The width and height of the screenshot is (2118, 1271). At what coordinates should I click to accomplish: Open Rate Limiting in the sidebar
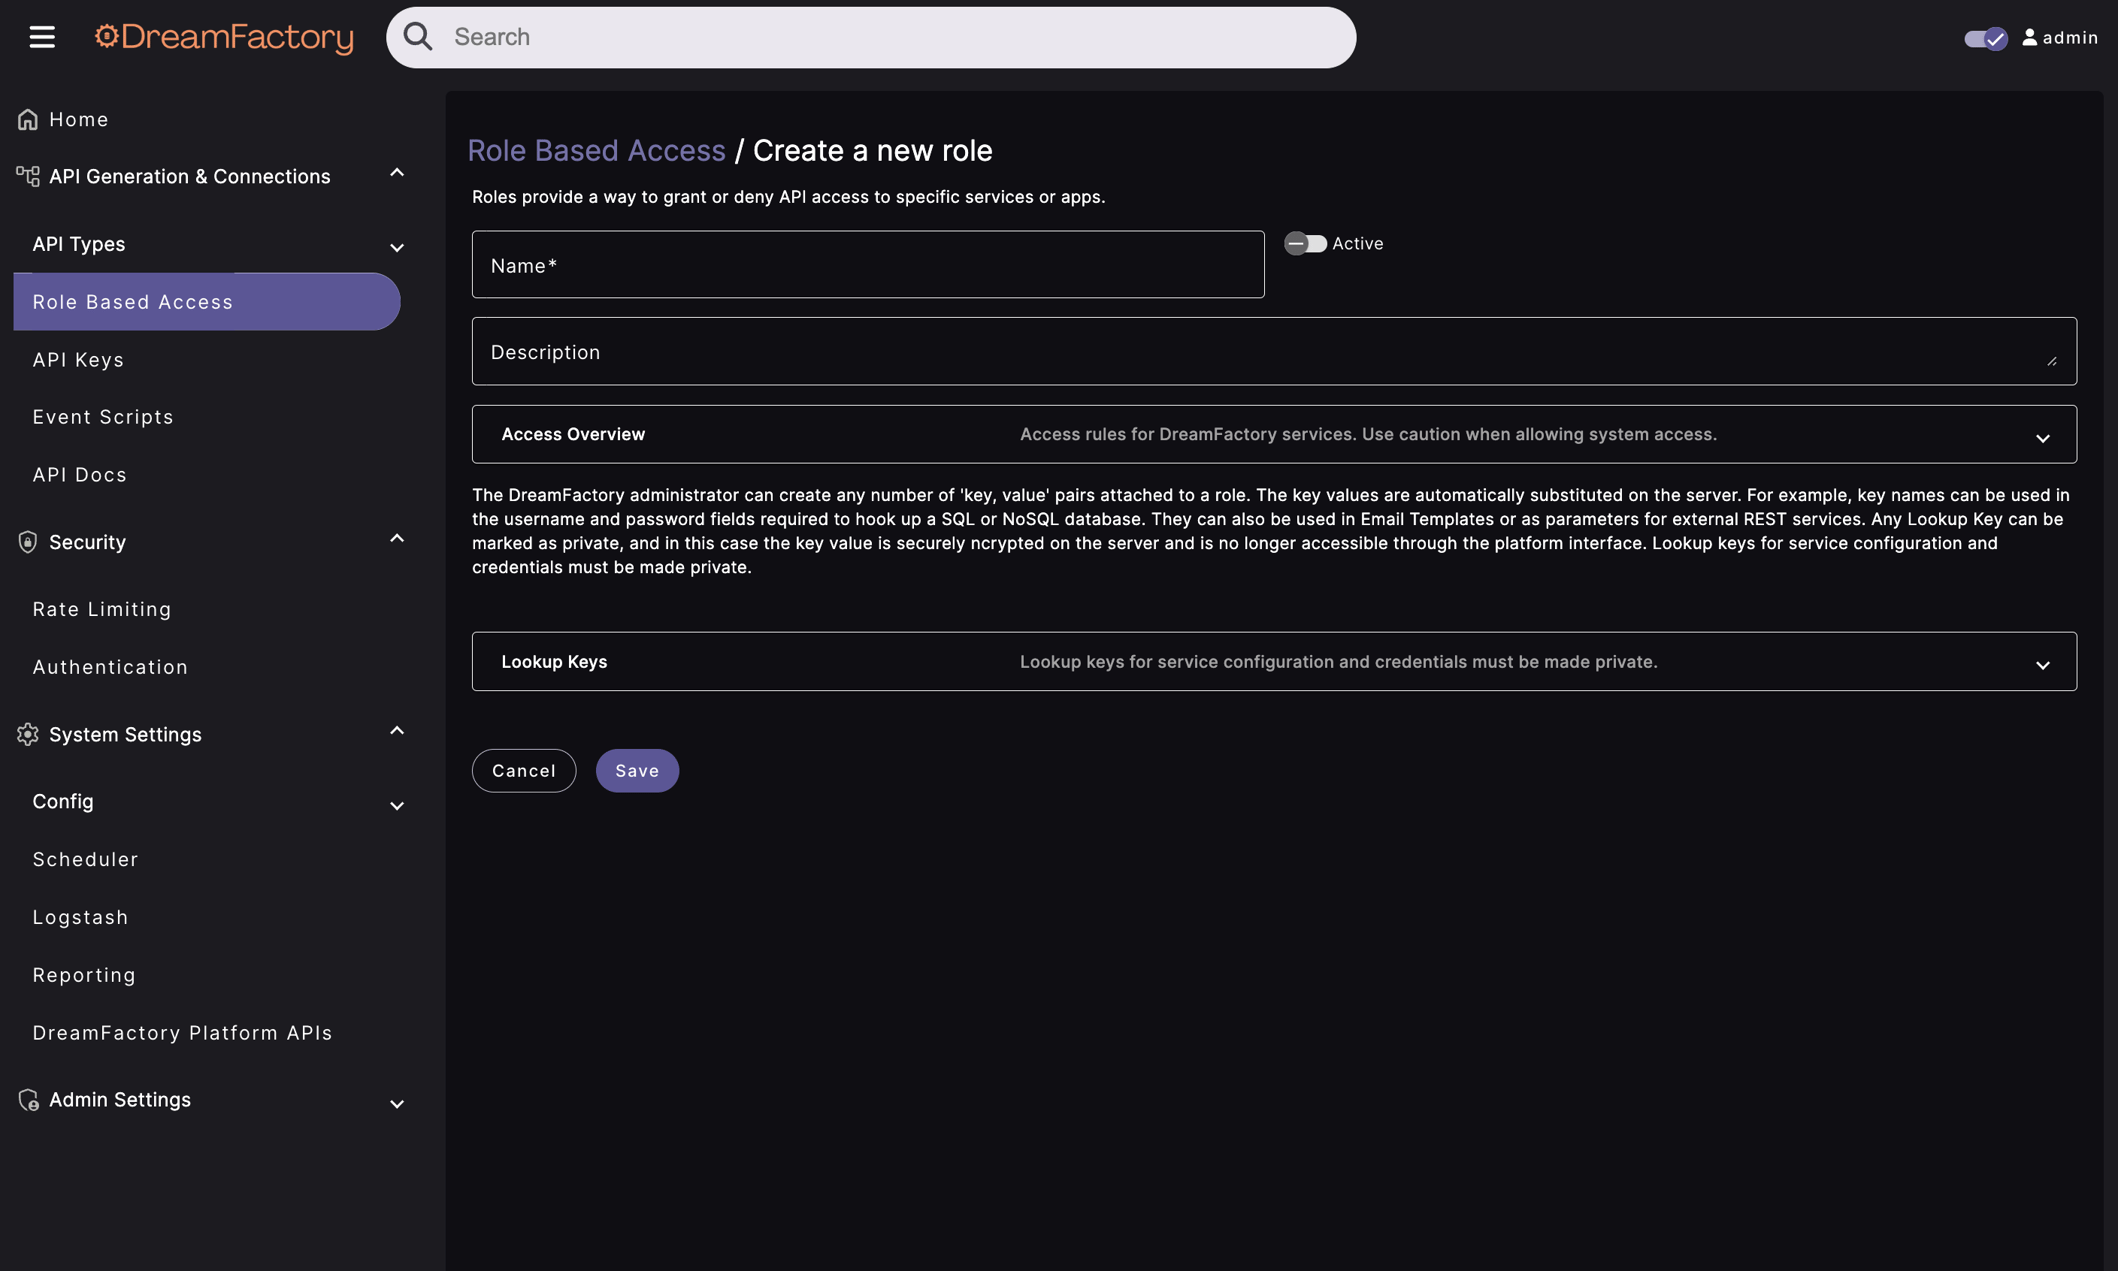pos(102,609)
